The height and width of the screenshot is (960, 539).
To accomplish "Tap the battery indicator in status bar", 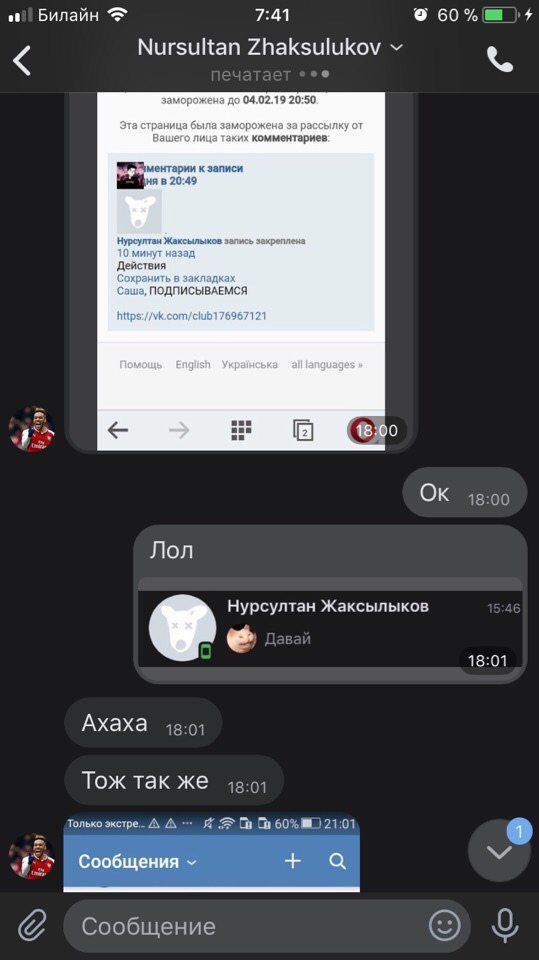I will [x=500, y=15].
